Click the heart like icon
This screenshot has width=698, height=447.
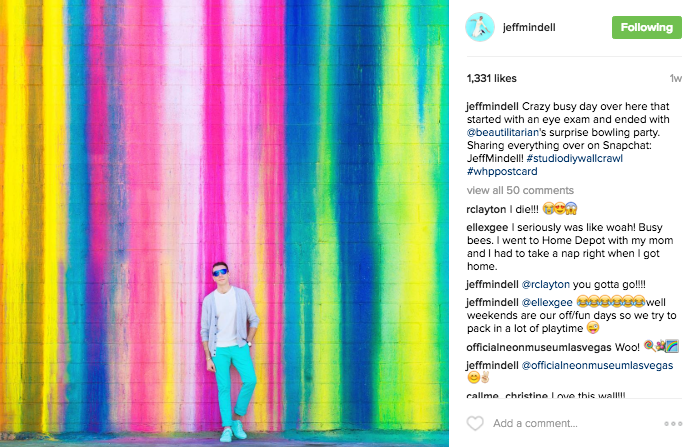[x=475, y=423]
